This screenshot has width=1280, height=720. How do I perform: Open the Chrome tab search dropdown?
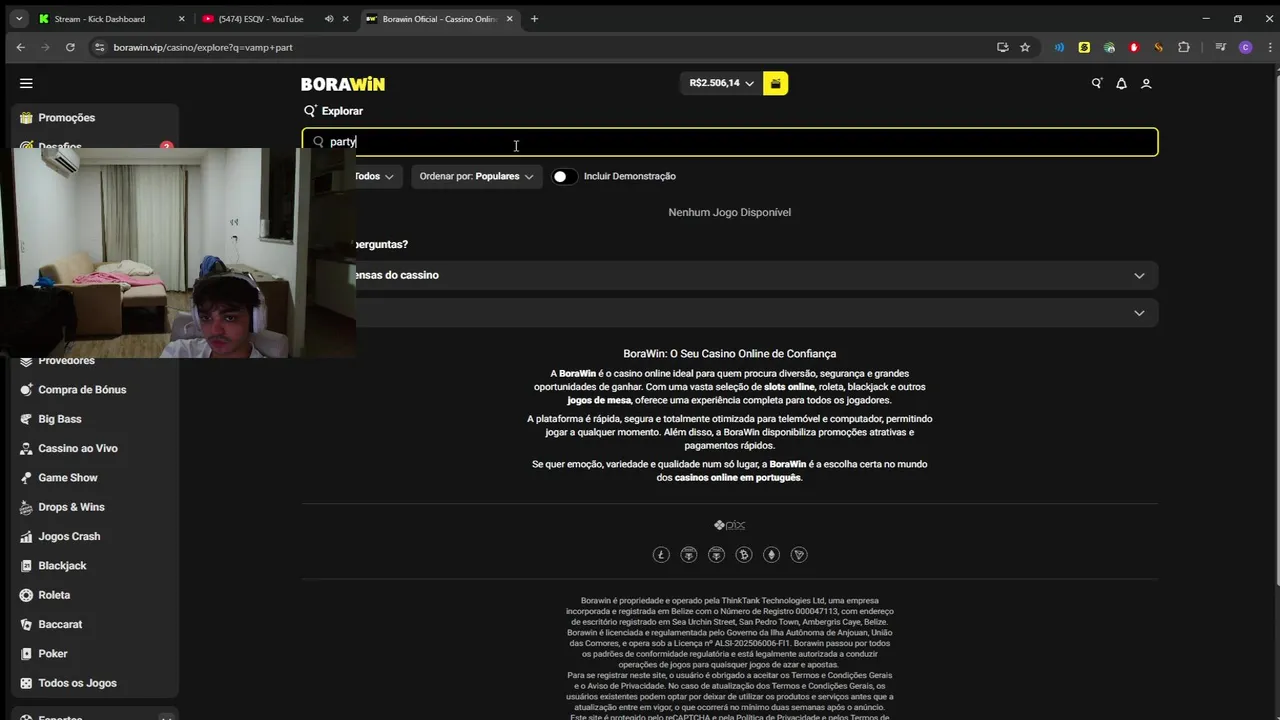coord(19,19)
